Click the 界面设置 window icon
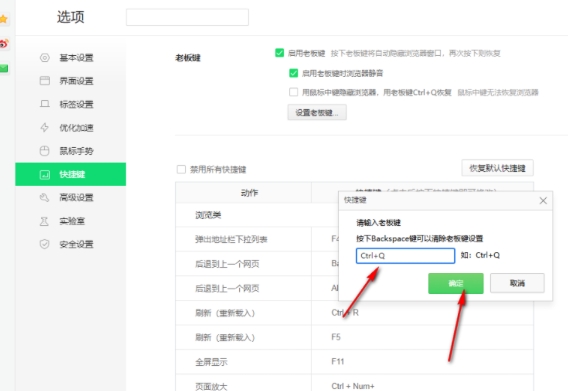The width and height of the screenshot is (568, 391). point(45,80)
